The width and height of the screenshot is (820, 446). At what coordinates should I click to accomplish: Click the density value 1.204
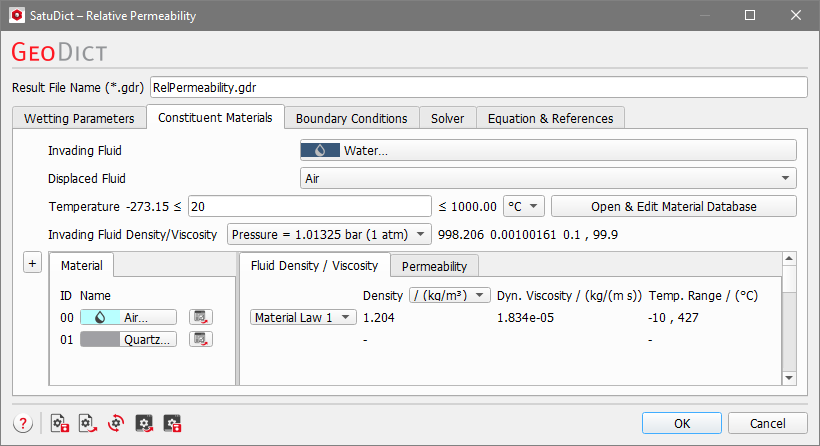point(379,317)
